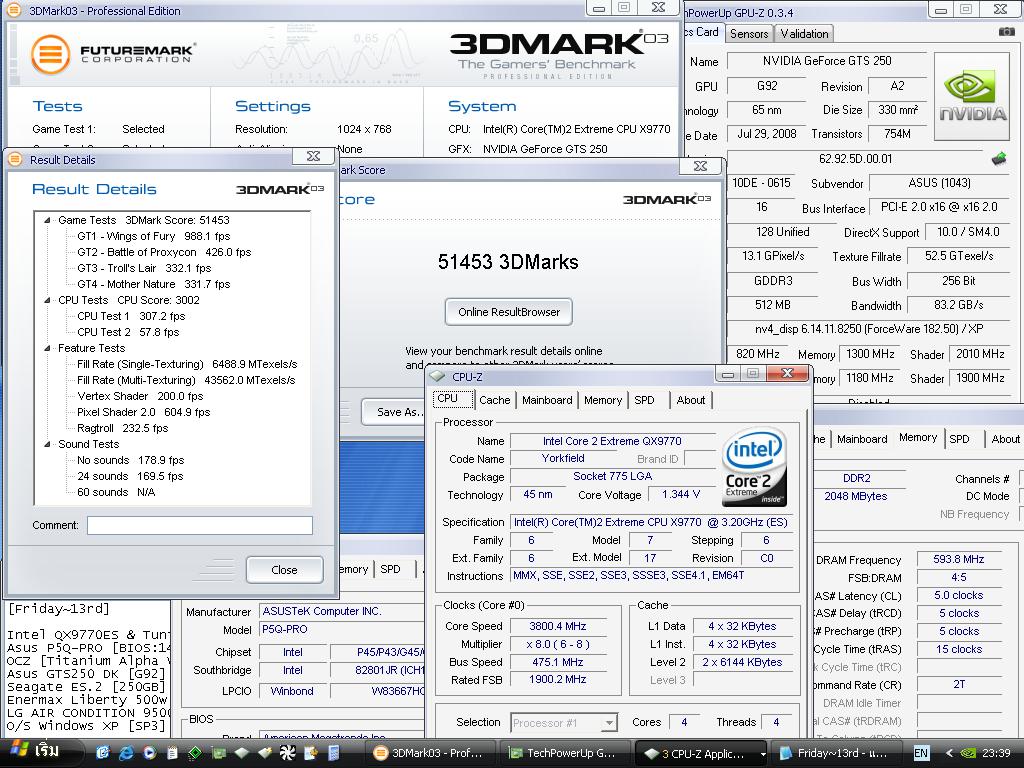Expand hidden tray icons chevron
This screenshot has width=1024, height=768.
[x=949, y=753]
